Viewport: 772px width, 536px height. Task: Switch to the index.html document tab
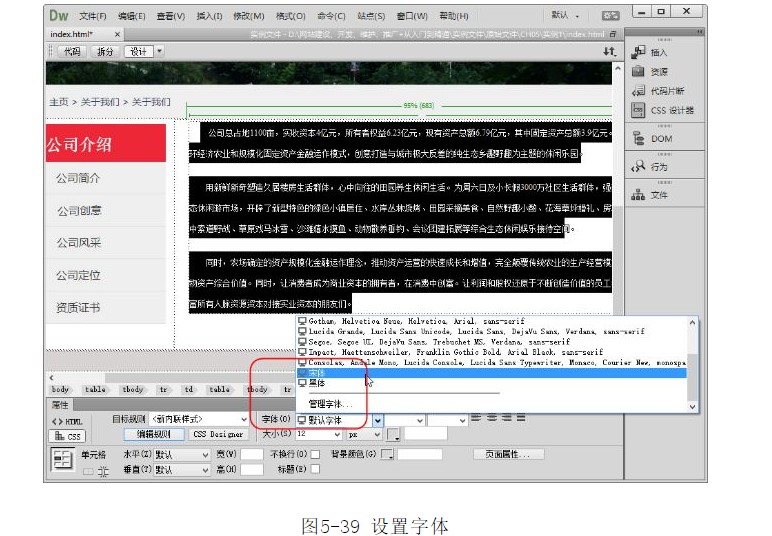tap(72, 34)
